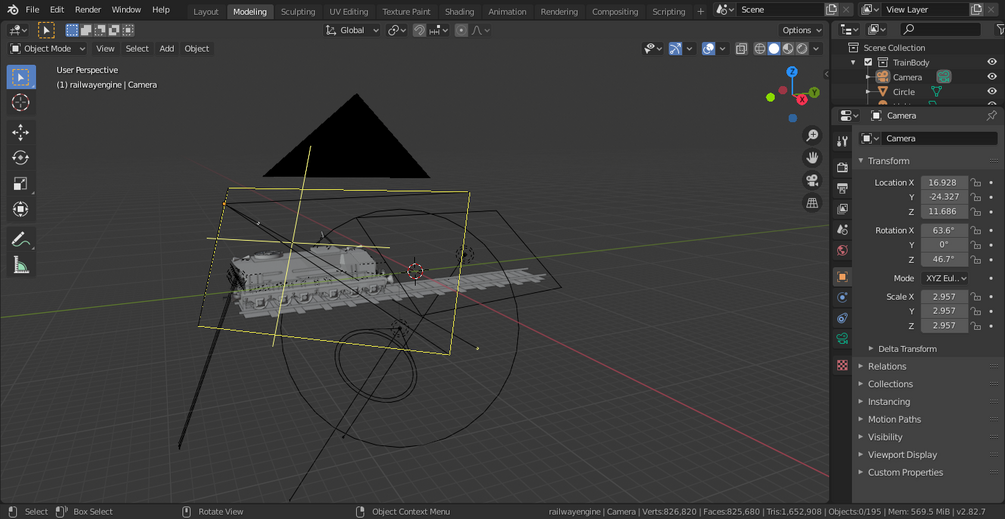This screenshot has height=519, width=1005.
Task: Switch to wireframe viewport shading
Action: point(760,49)
